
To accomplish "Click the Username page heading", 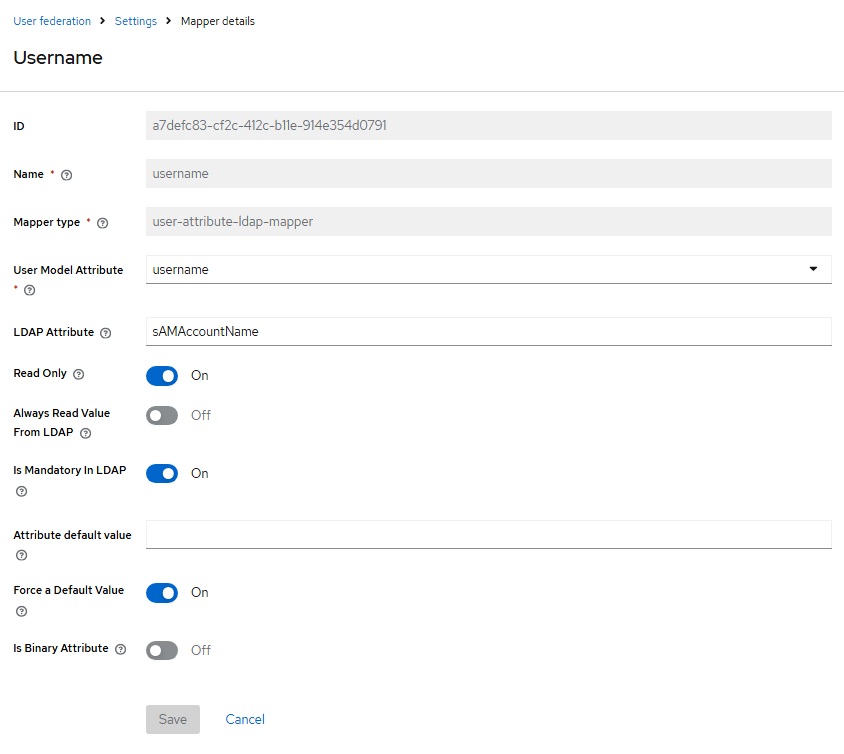I will tap(58, 58).
